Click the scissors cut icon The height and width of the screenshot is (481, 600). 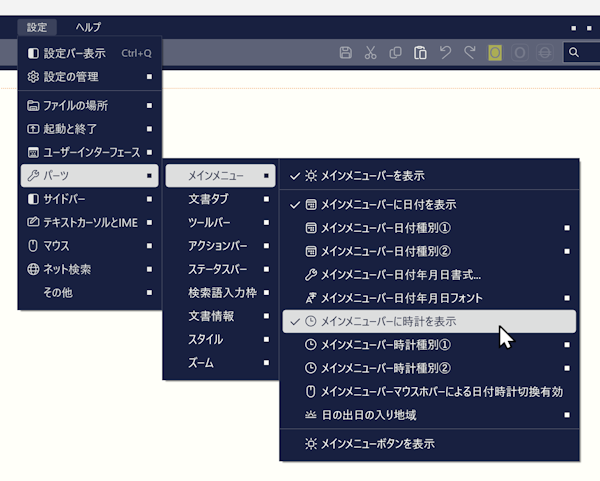tap(371, 52)
